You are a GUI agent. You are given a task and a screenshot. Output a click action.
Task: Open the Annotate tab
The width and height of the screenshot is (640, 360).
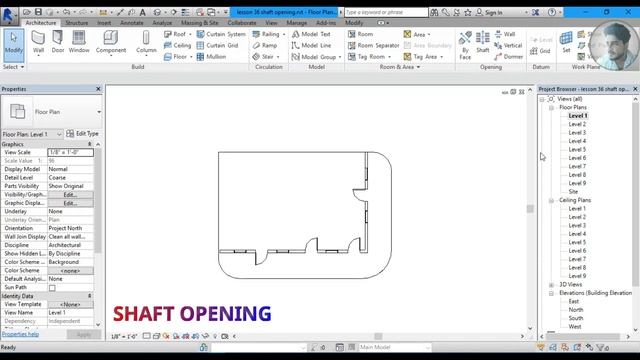[131, 23]
